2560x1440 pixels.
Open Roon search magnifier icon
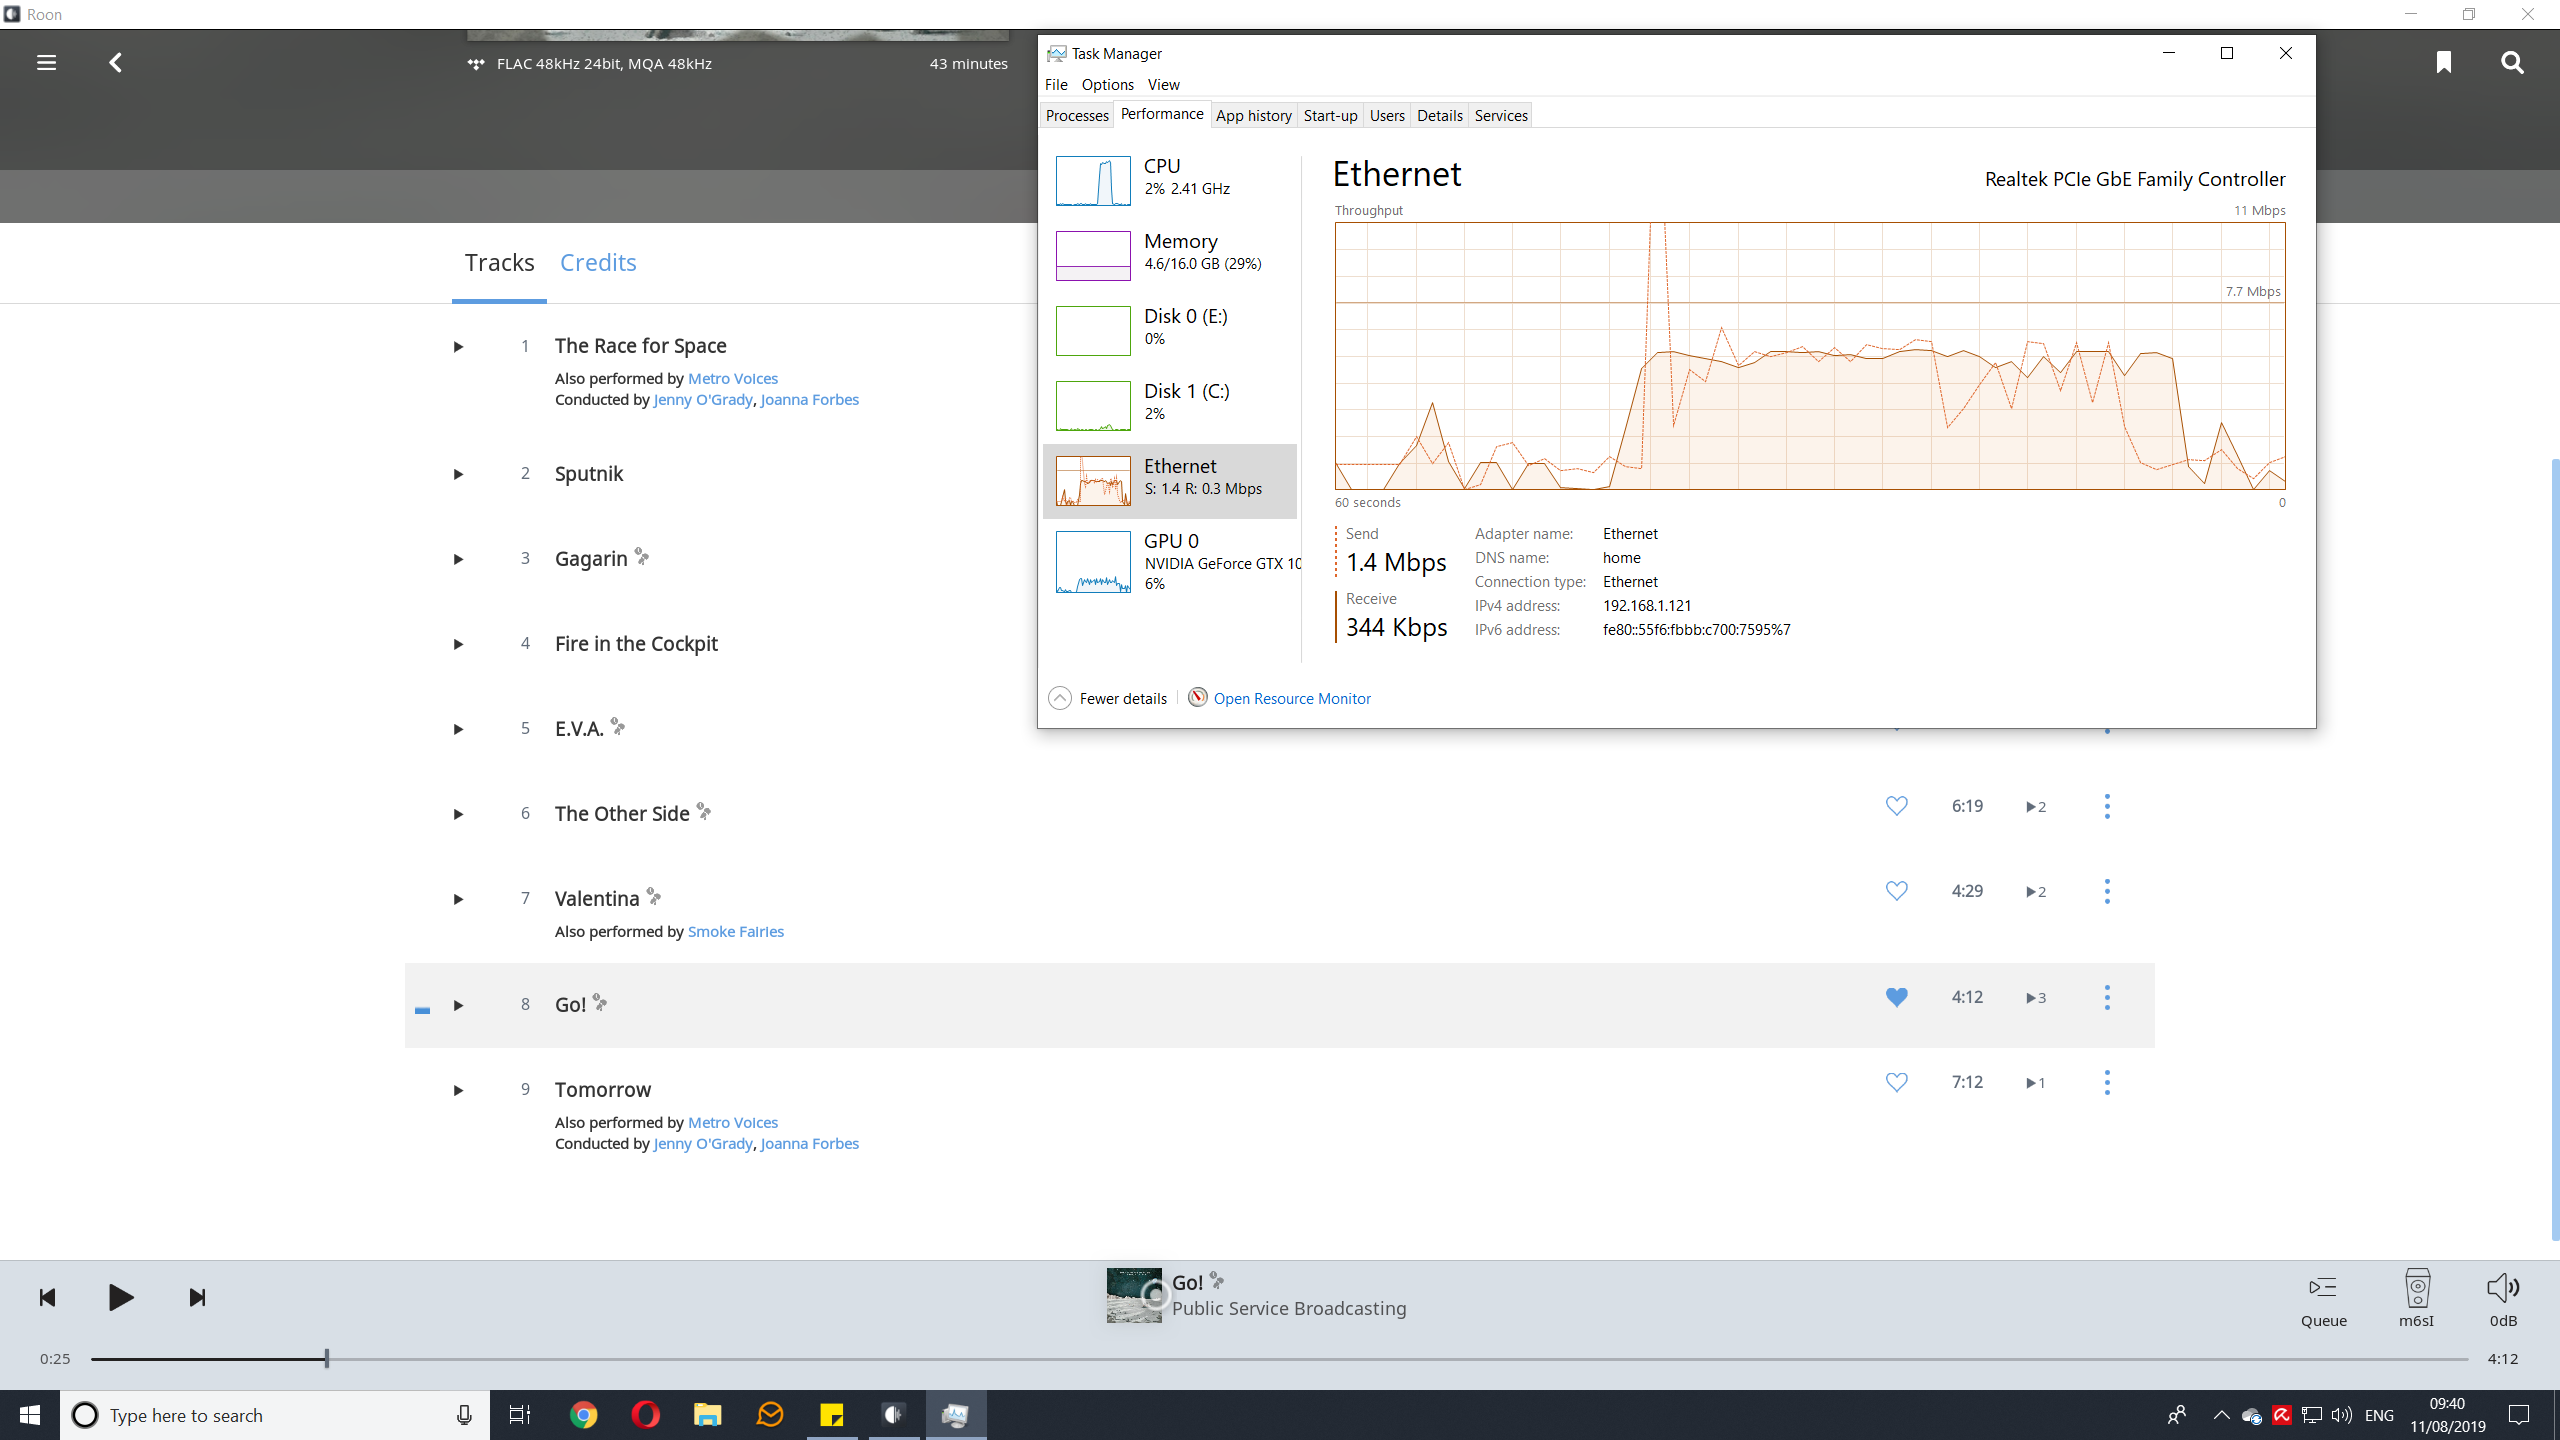(x=2511, y=63)
